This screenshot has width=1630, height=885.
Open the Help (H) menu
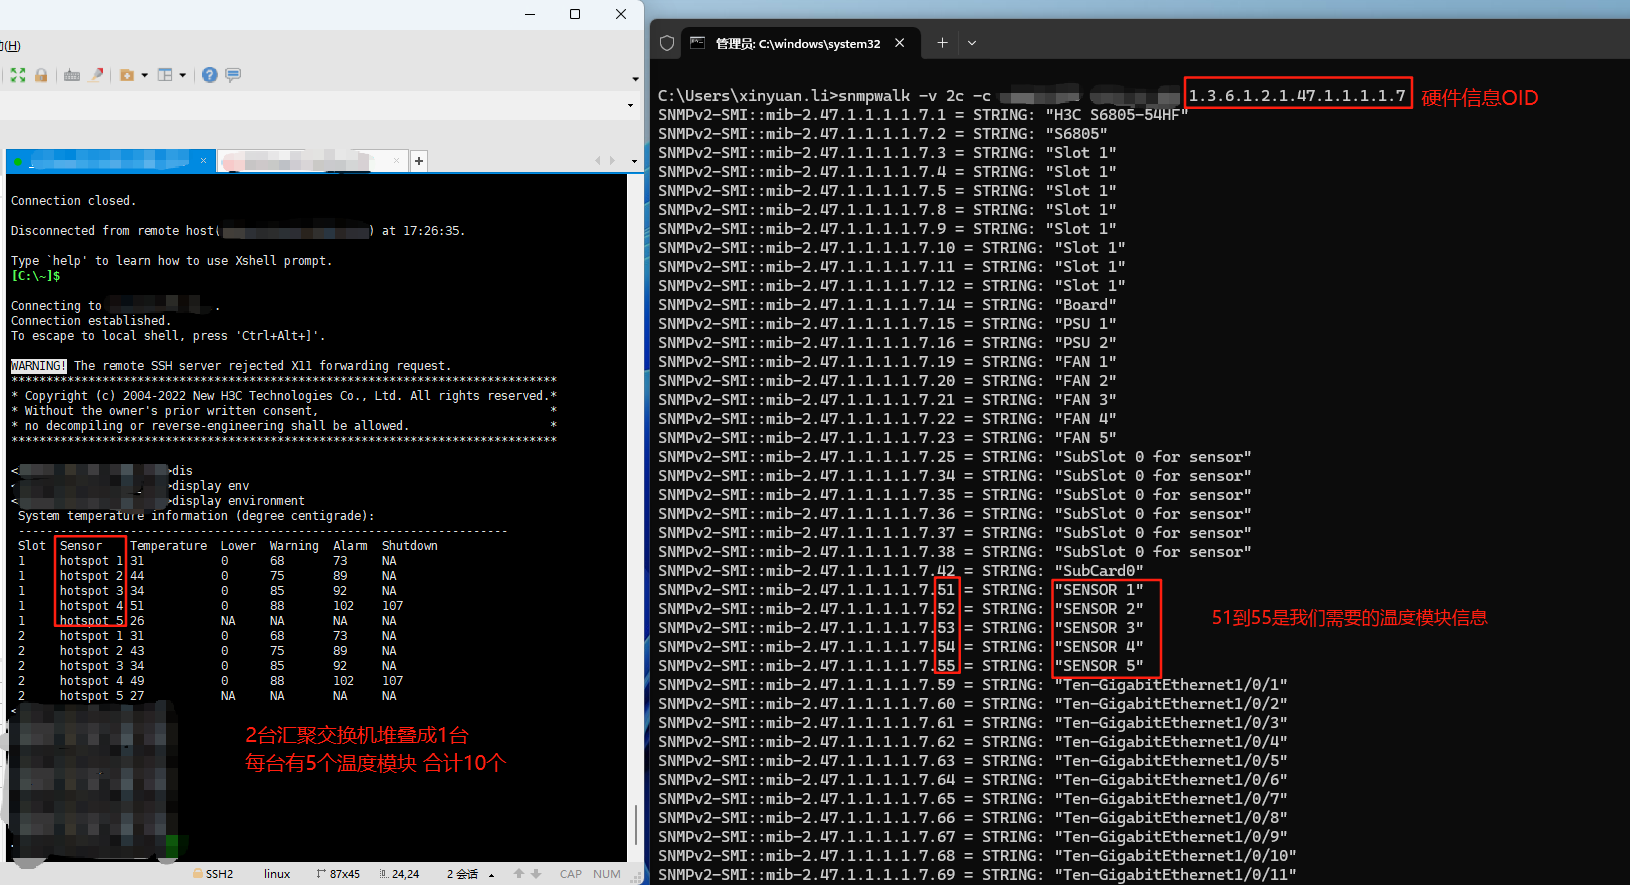(10, 46)
